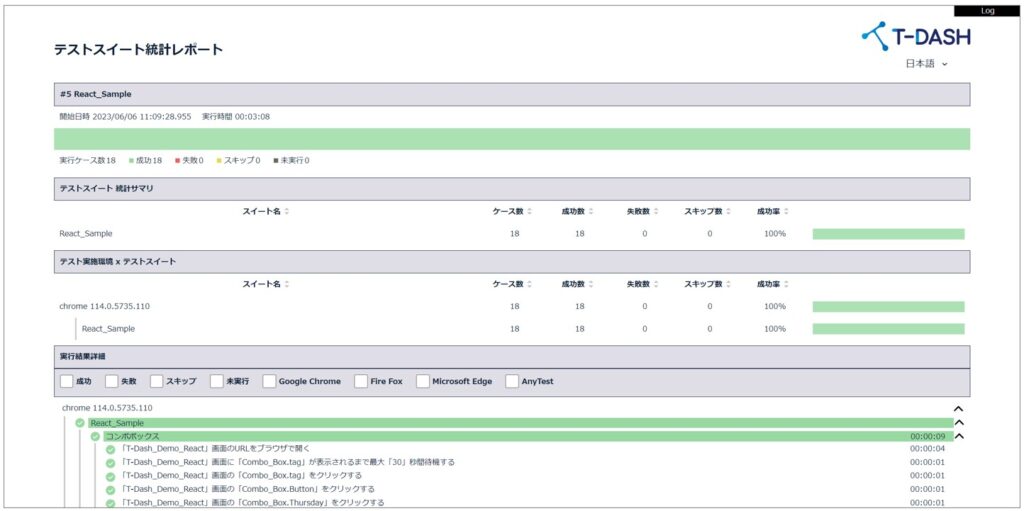The width and height of the screenshot is (1024, 511).
Task: Enable the 失敗 filter checkbox
Action: pos(112,381)
